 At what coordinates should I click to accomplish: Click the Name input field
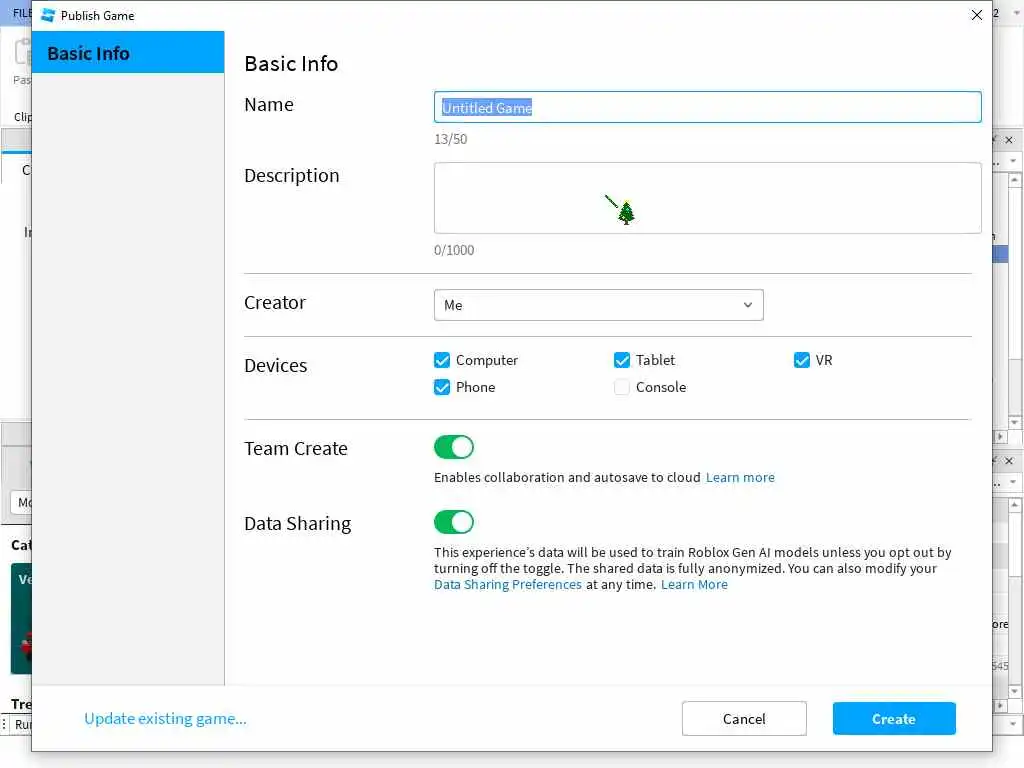click(707, 107)
